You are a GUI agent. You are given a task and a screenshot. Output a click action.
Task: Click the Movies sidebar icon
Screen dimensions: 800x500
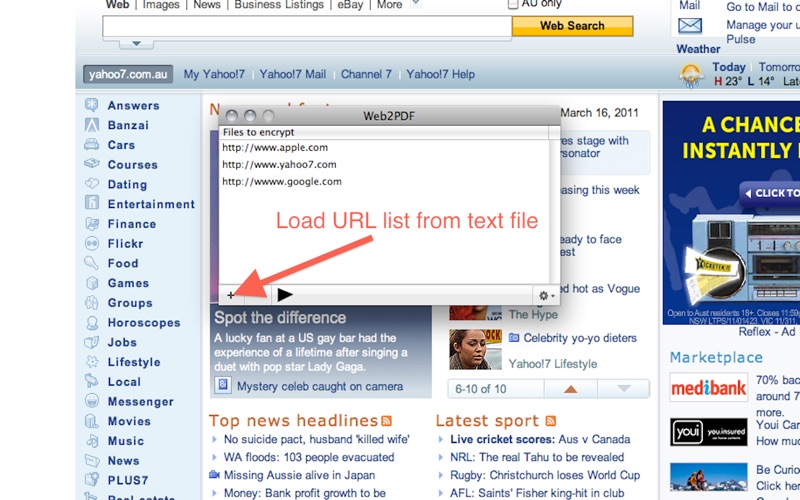point(92,421)
